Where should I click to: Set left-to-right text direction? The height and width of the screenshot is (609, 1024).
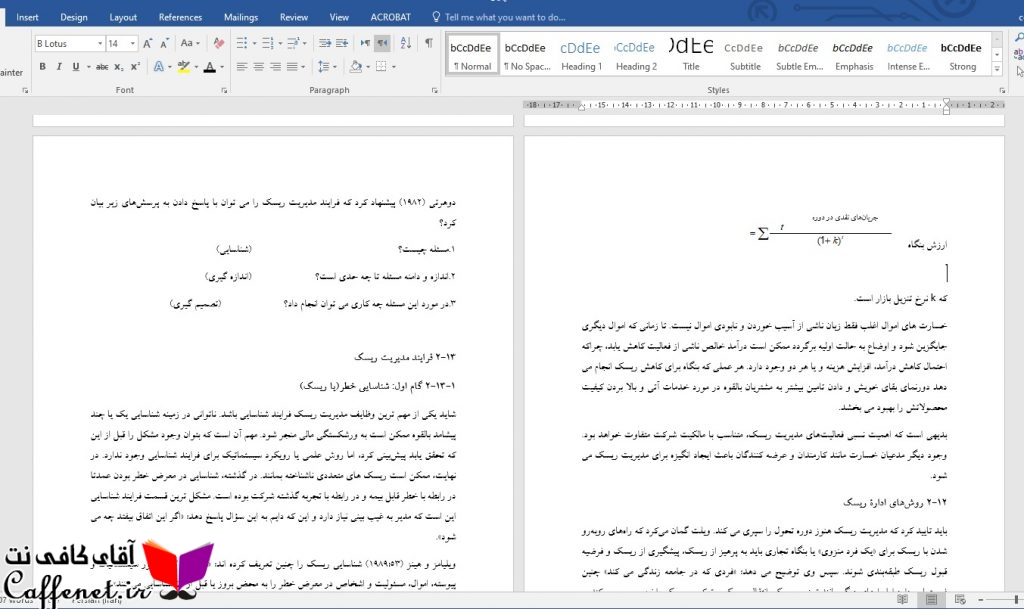click(365, 44)
